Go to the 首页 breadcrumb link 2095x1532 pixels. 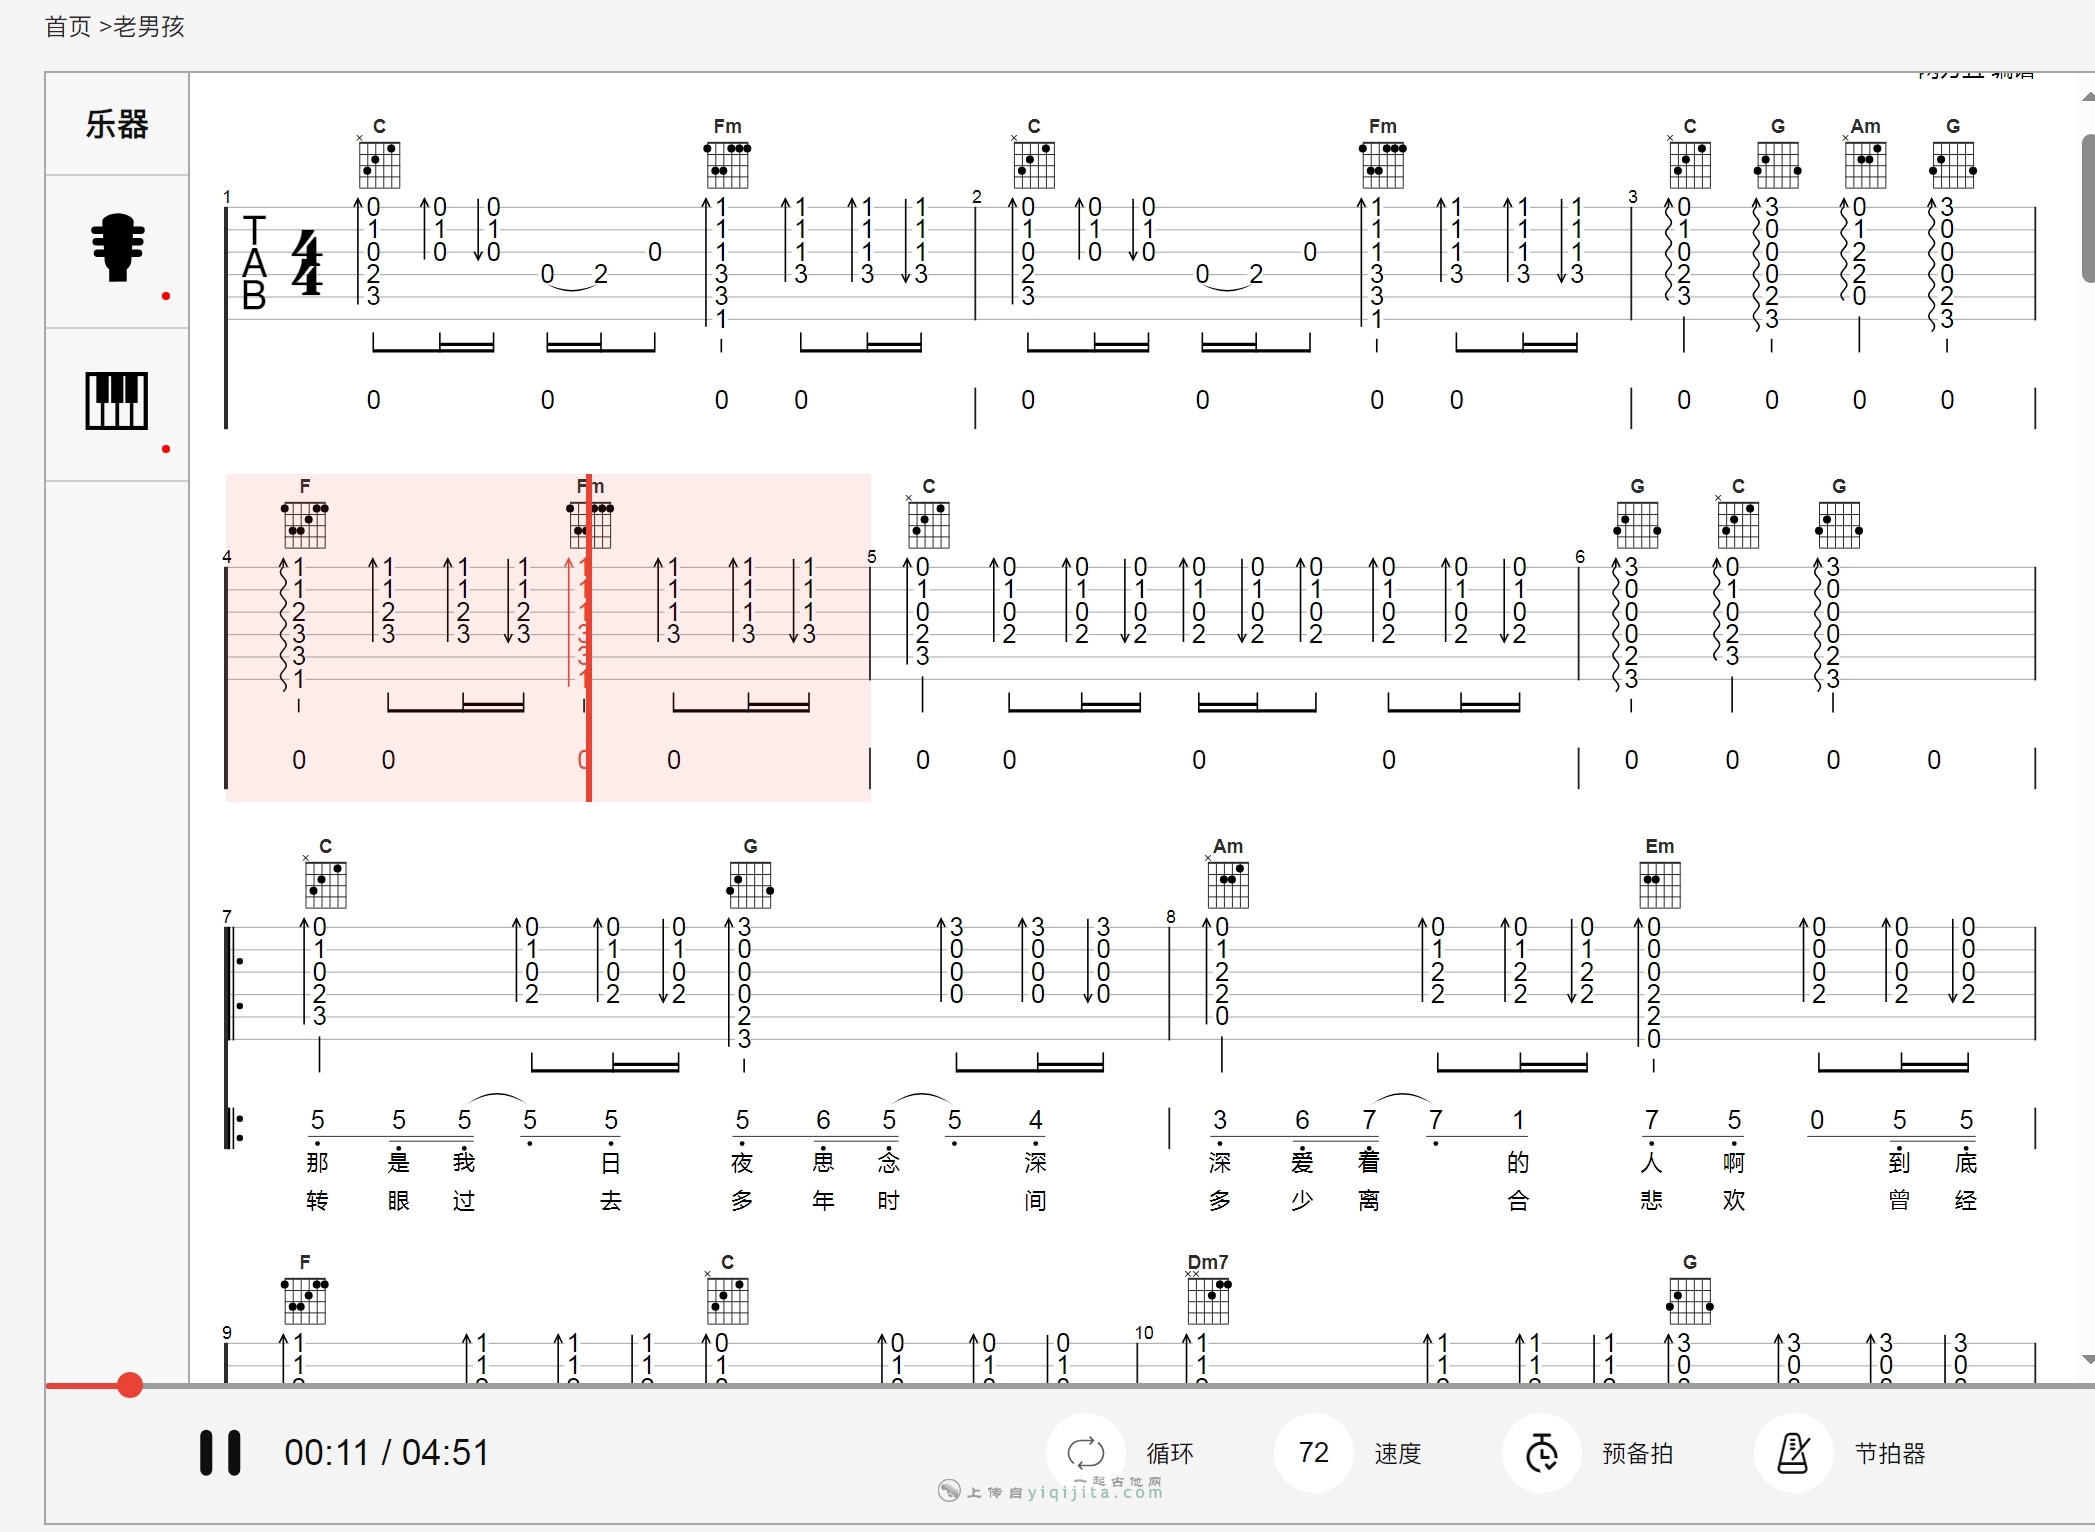tap(68, 27)
